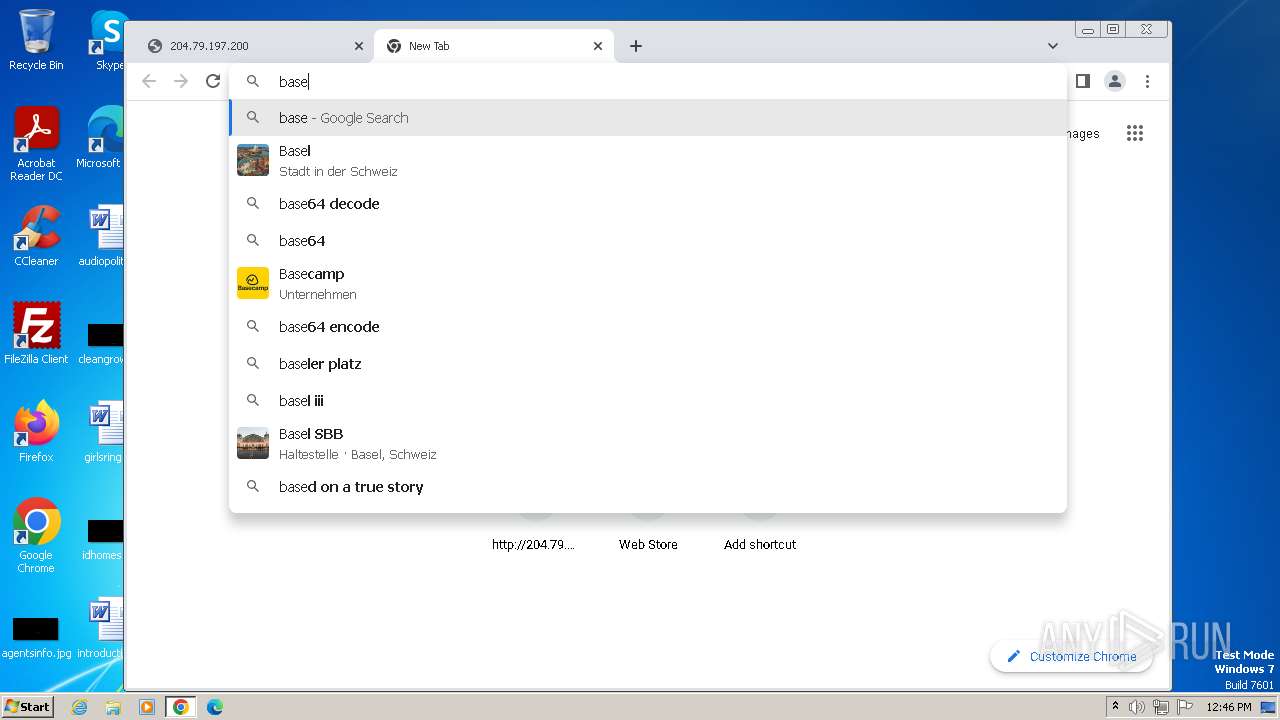Viewport: 1280px width, 720px height.
Task: Open the agentsinfo.jpg desktop file
Action: (x=36, y=638)
